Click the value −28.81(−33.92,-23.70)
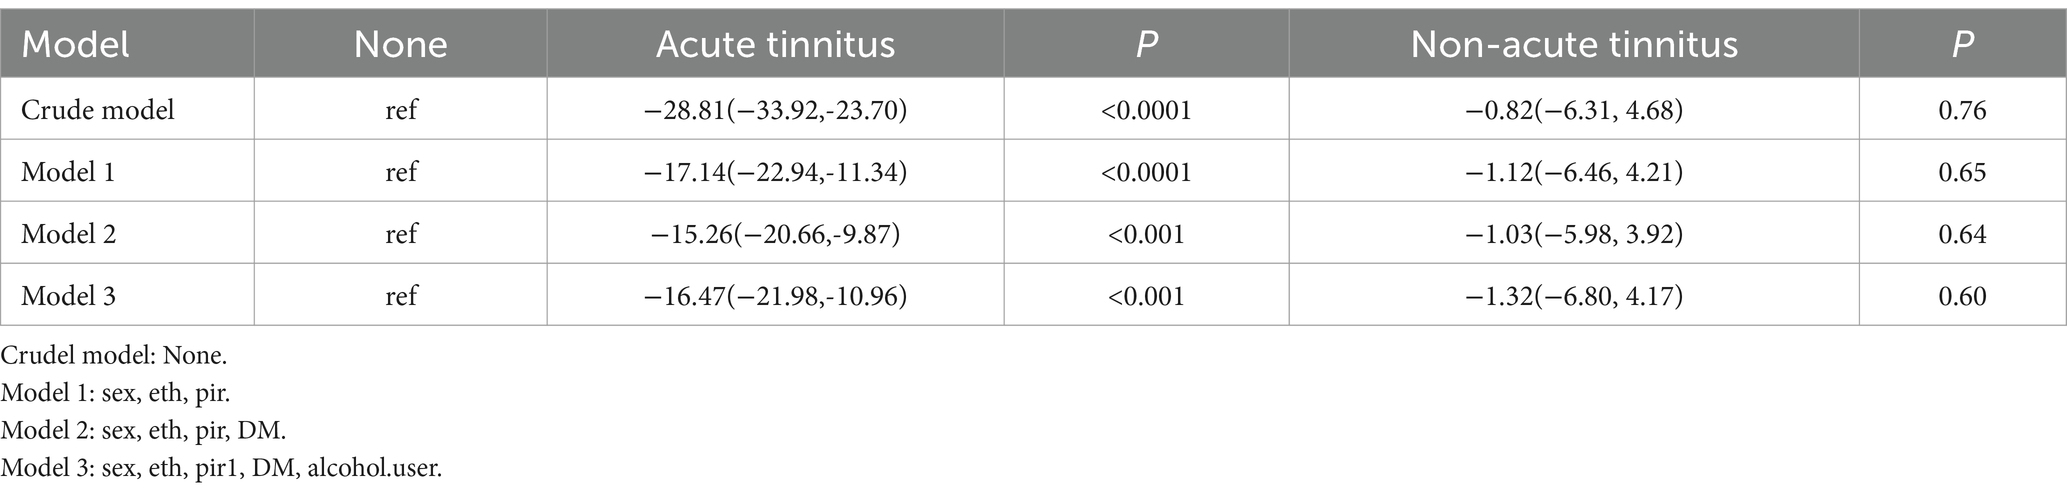The image size is (2067, 494). [x=775, y=109]
